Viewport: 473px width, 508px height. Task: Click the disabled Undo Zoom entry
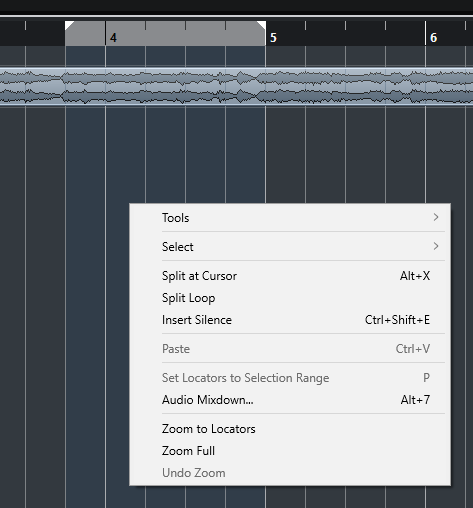pos(290,473)
